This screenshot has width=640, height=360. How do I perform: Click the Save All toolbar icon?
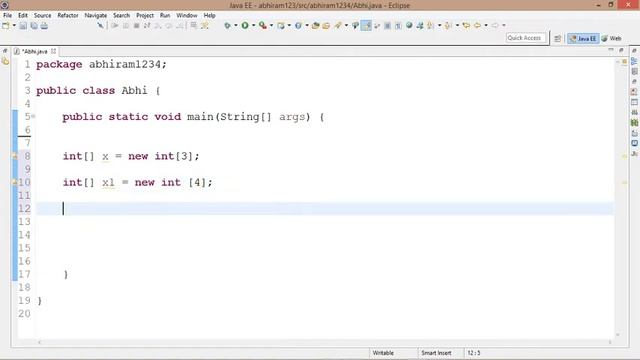tap(34, 25)
